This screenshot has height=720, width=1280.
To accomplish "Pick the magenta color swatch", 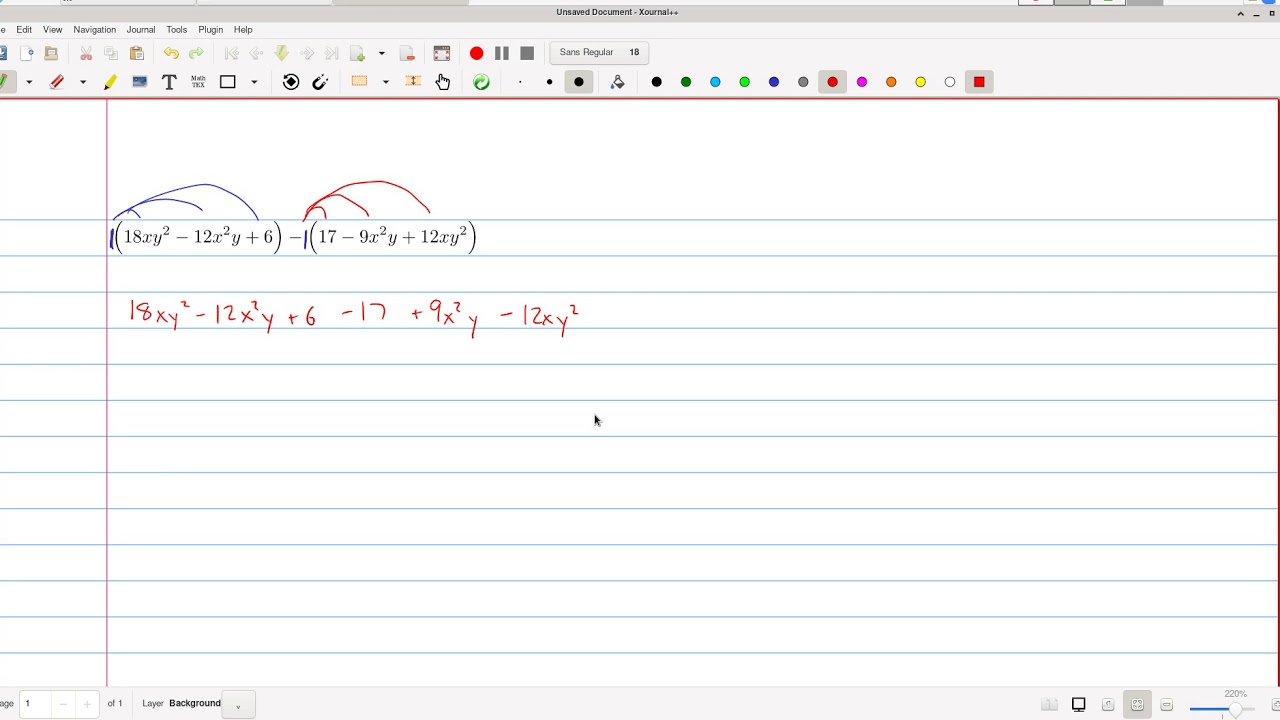I will 862,82.
